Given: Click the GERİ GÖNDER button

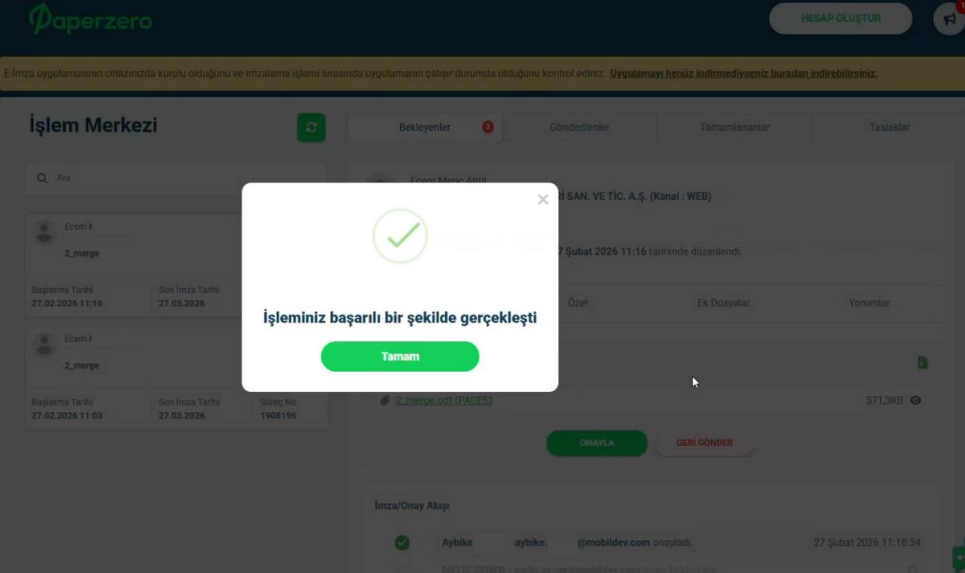Looking at the screenshot, I should point(704,443).
